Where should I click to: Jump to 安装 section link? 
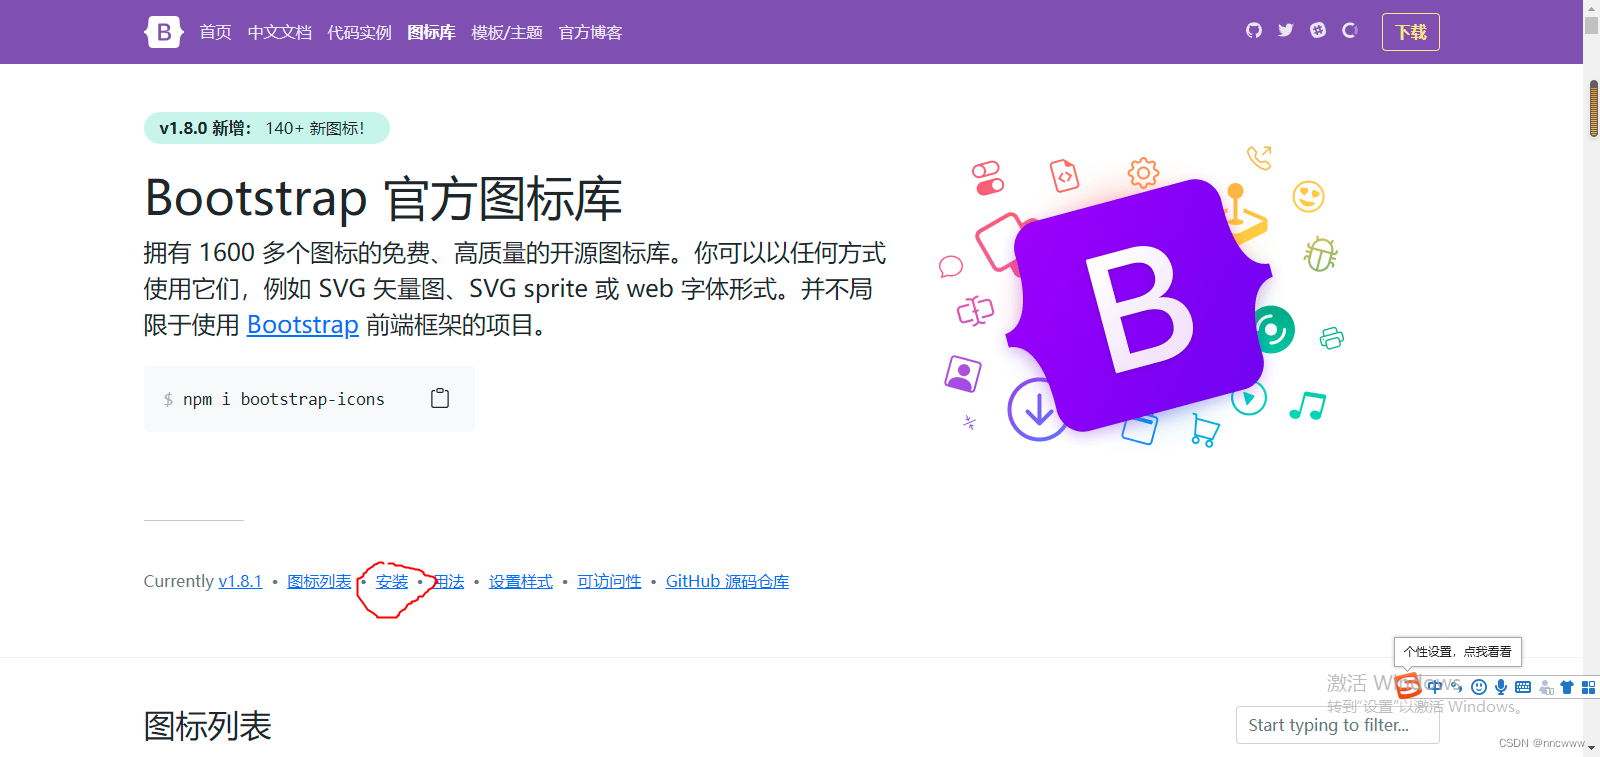coord(392,581)
